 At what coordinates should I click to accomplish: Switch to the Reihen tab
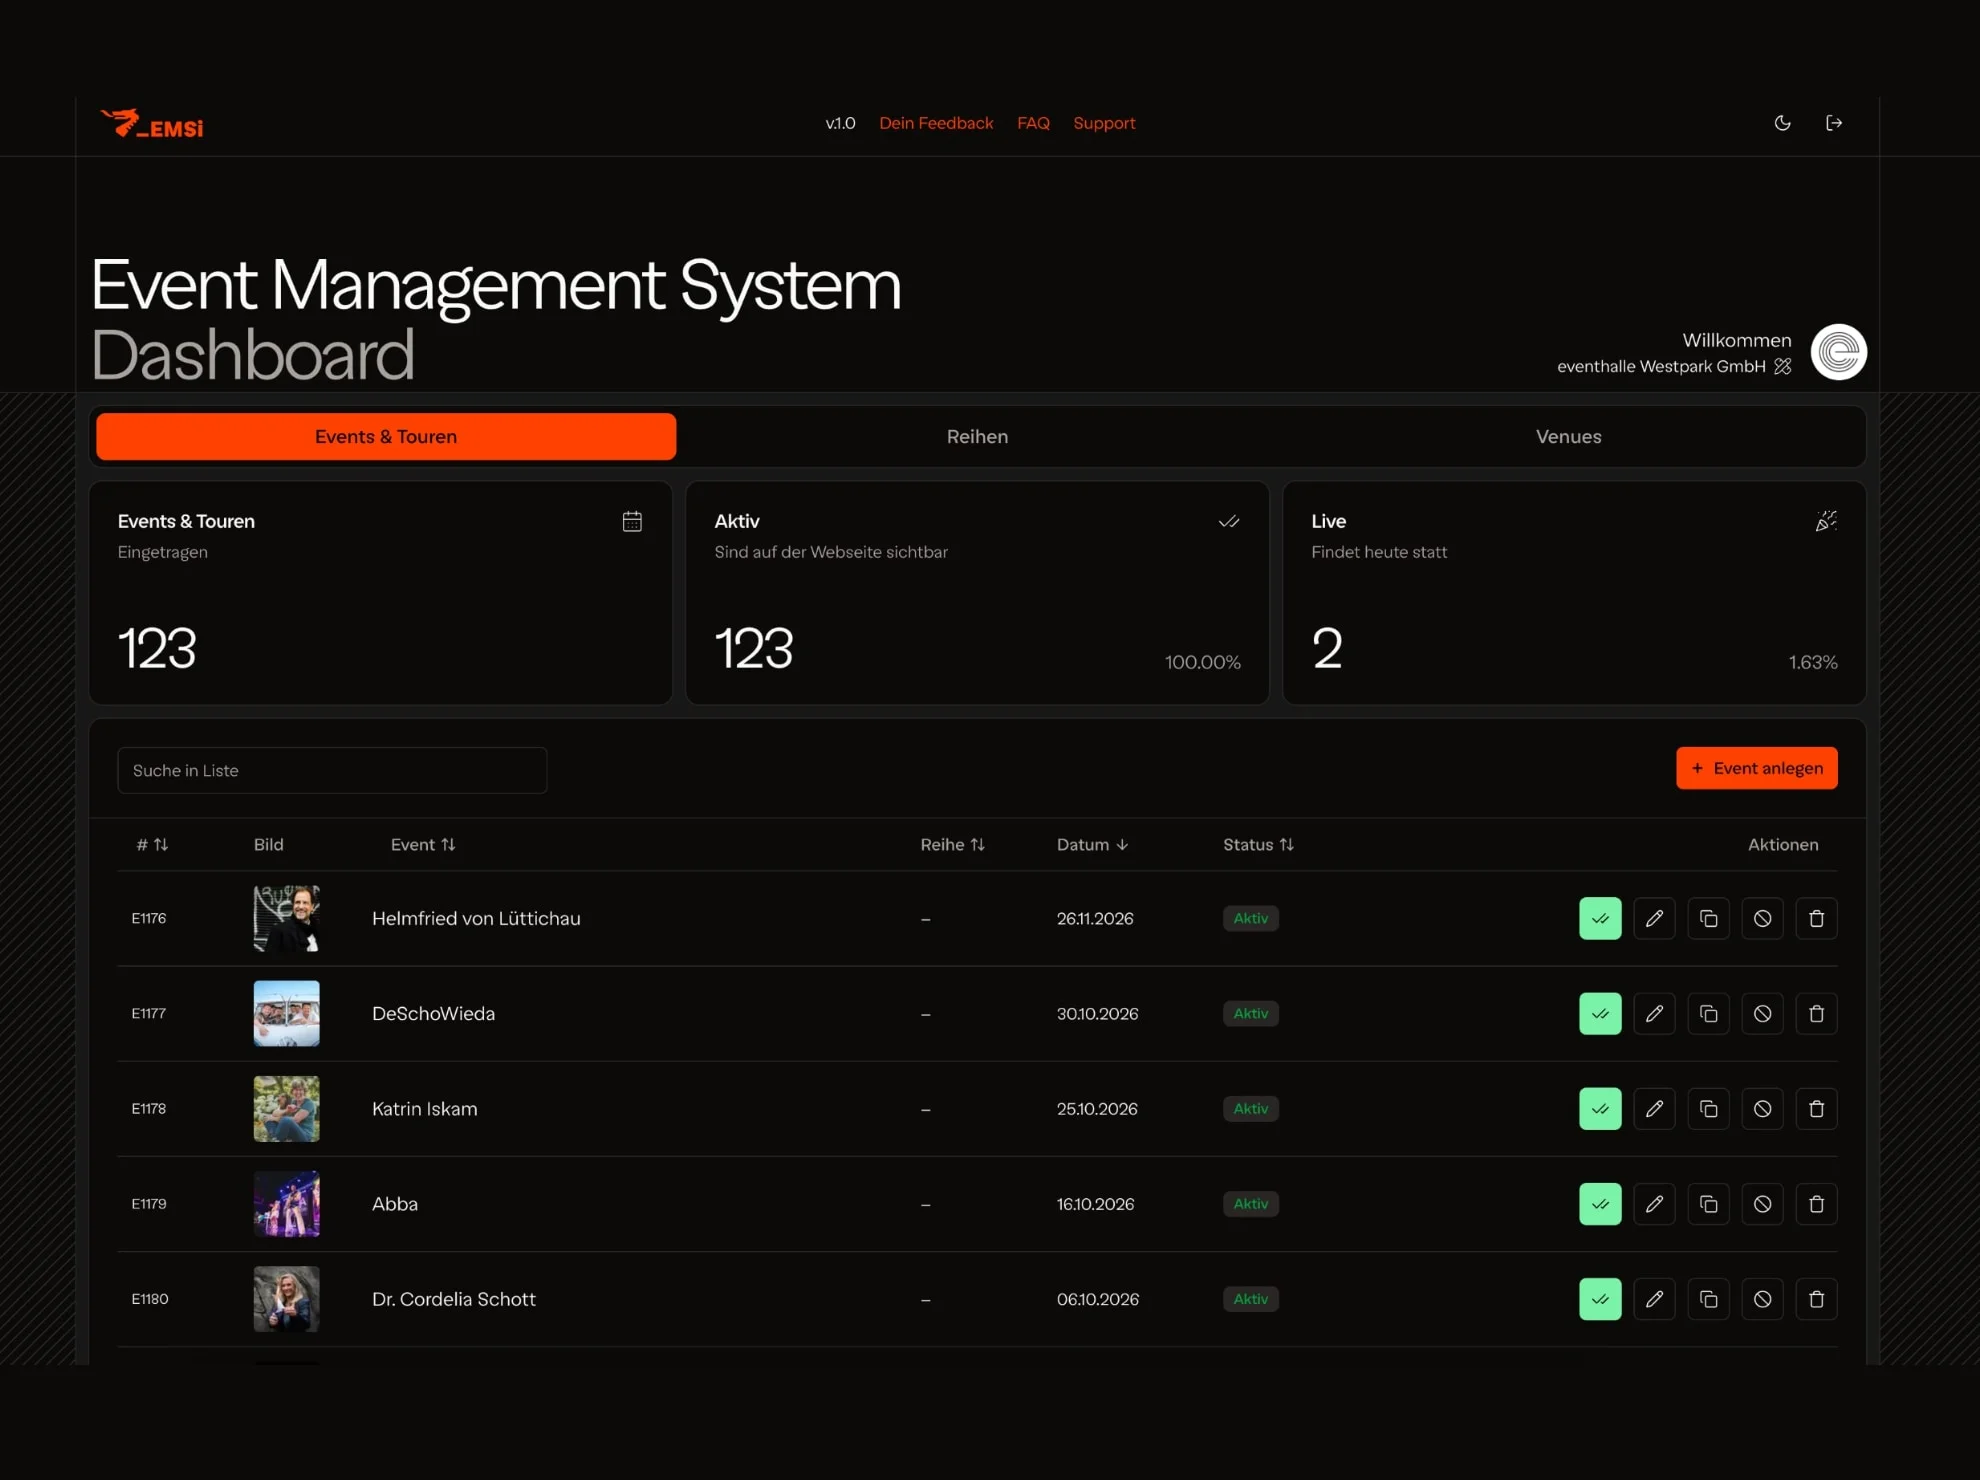[977, 436]
